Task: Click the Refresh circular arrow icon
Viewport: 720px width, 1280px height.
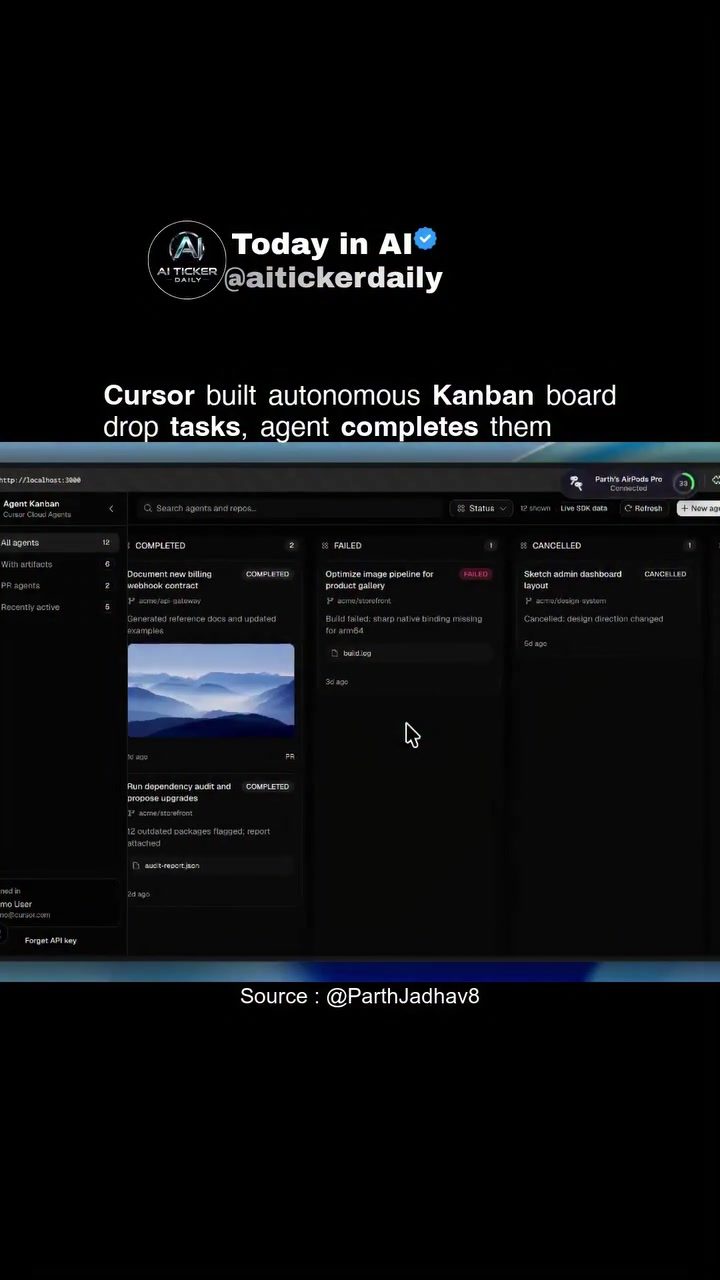Action: pyautogui.click(x=628, y=508)
